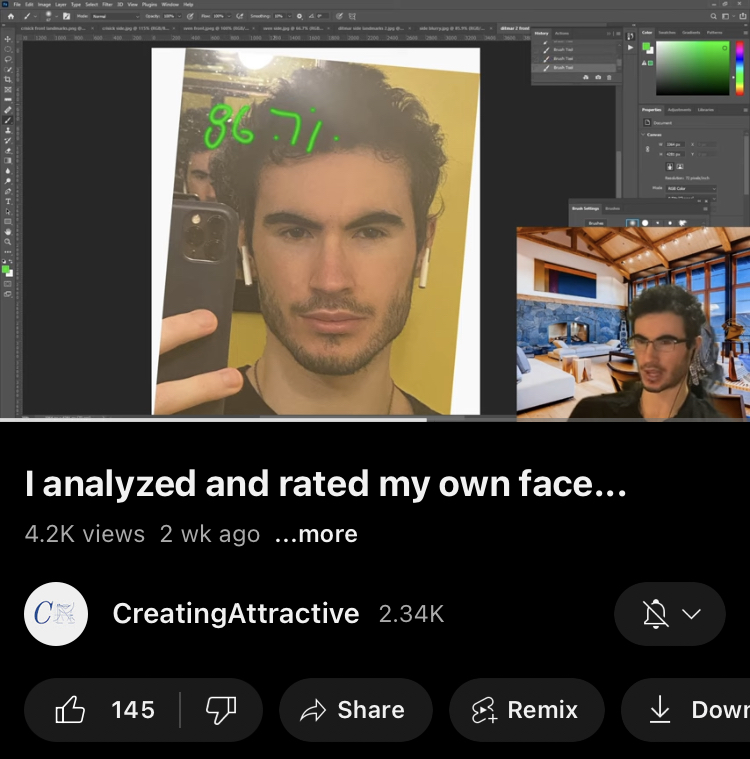Select the Hand tool
This screenshot has width=750, height=759.
point(8,231)
